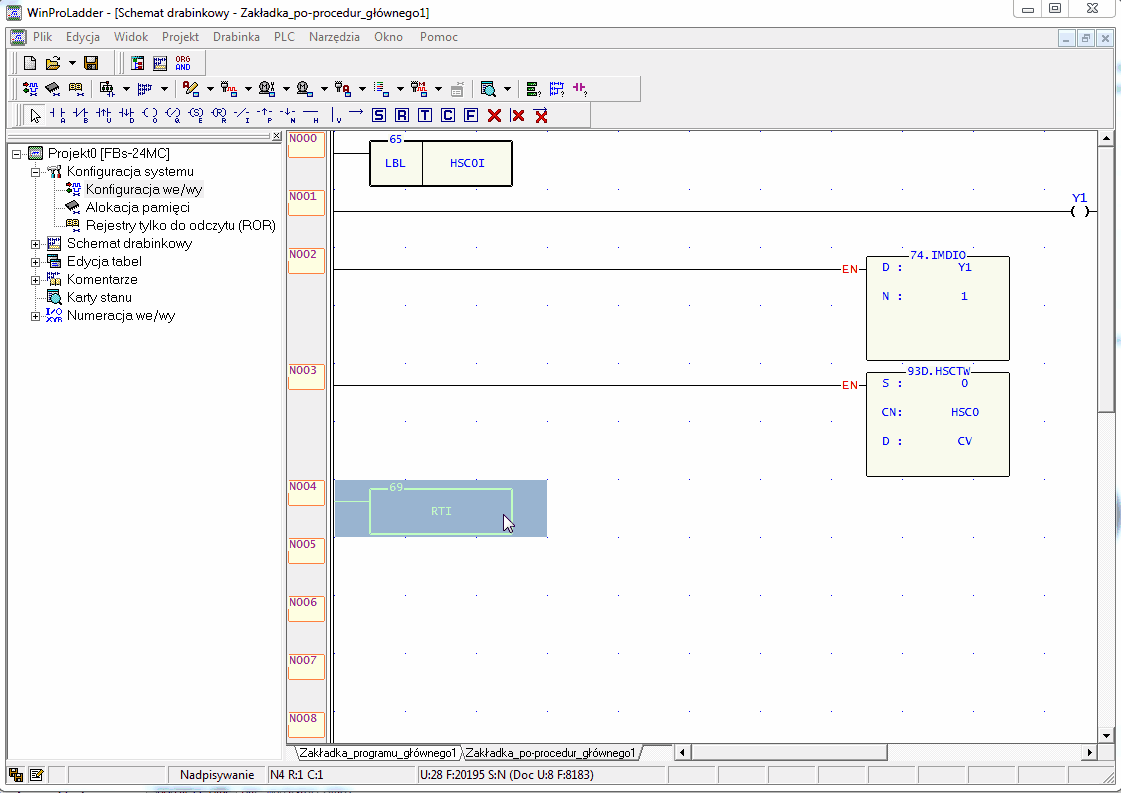Screen dimensions: 1121x793
Task: Click the T timer block icon
Action: pyautogui.click(x=425, y=115)
